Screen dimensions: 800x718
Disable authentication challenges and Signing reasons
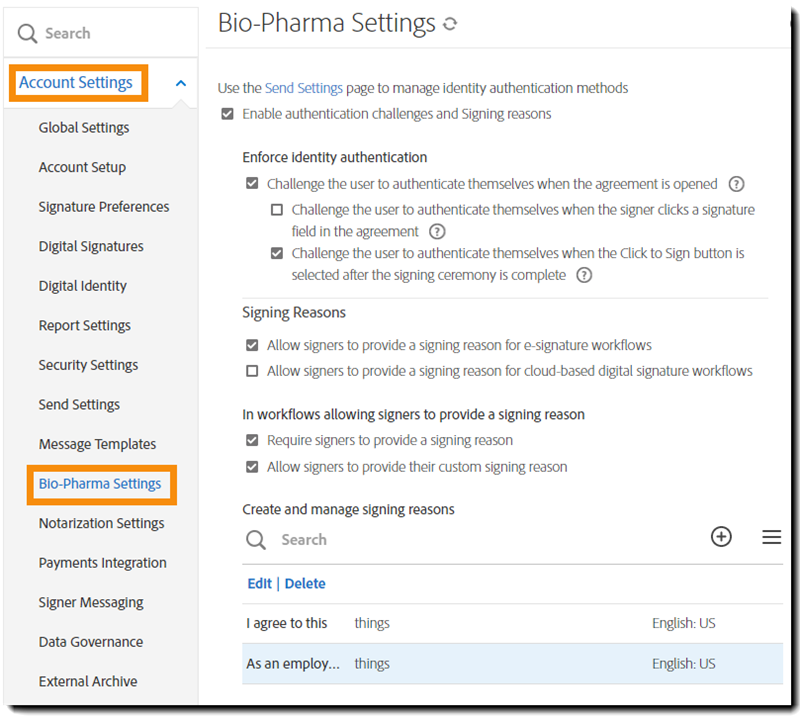[x=226, y=114]
